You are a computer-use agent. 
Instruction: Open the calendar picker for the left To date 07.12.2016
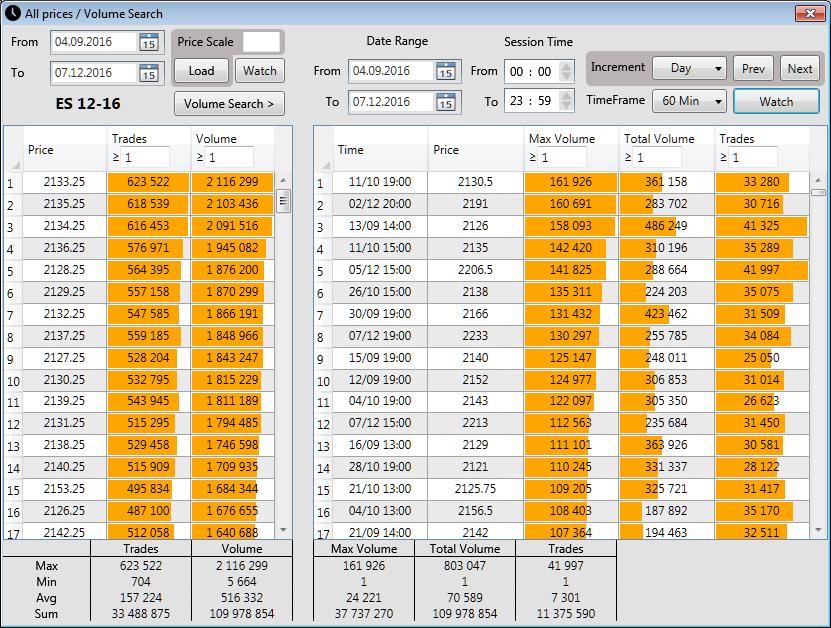148,73
